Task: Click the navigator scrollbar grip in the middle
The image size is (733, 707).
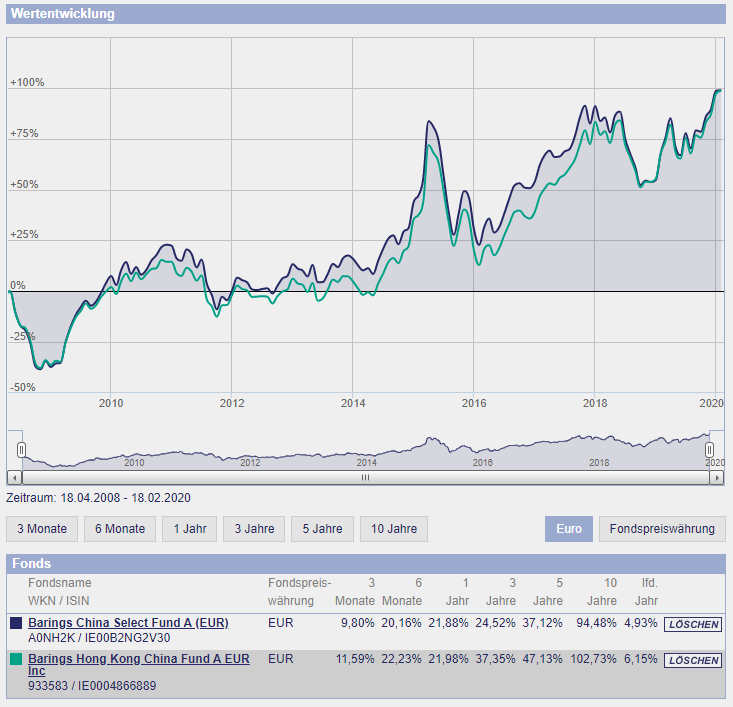Action: pos(365,477)
